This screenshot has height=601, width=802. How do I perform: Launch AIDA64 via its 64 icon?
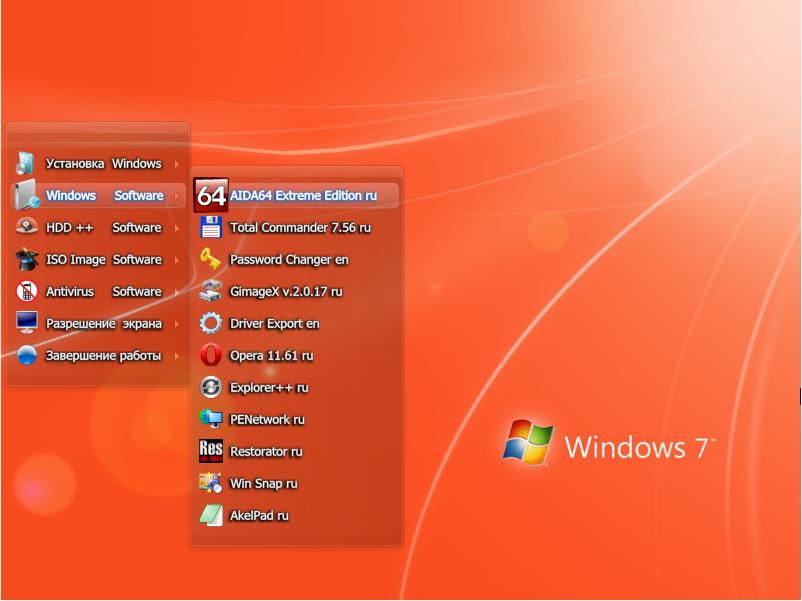[x=211, y=195]
